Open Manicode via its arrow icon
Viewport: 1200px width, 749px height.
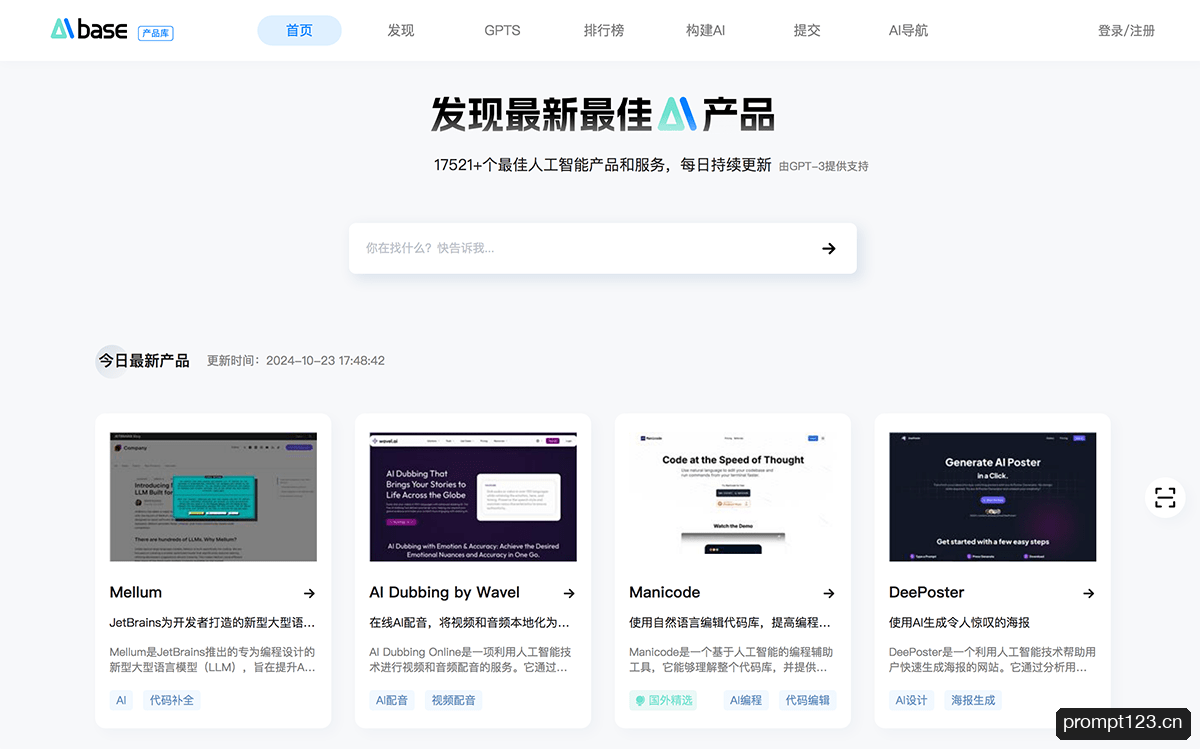pos(829,593)
